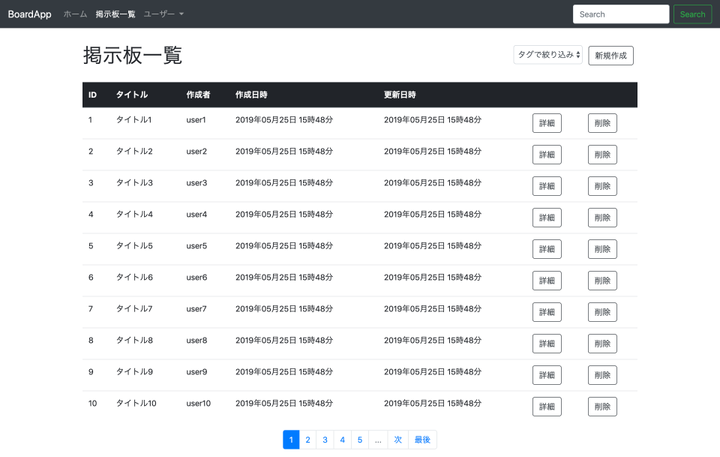Click 削除 for タイトル6

click(602, 281)
